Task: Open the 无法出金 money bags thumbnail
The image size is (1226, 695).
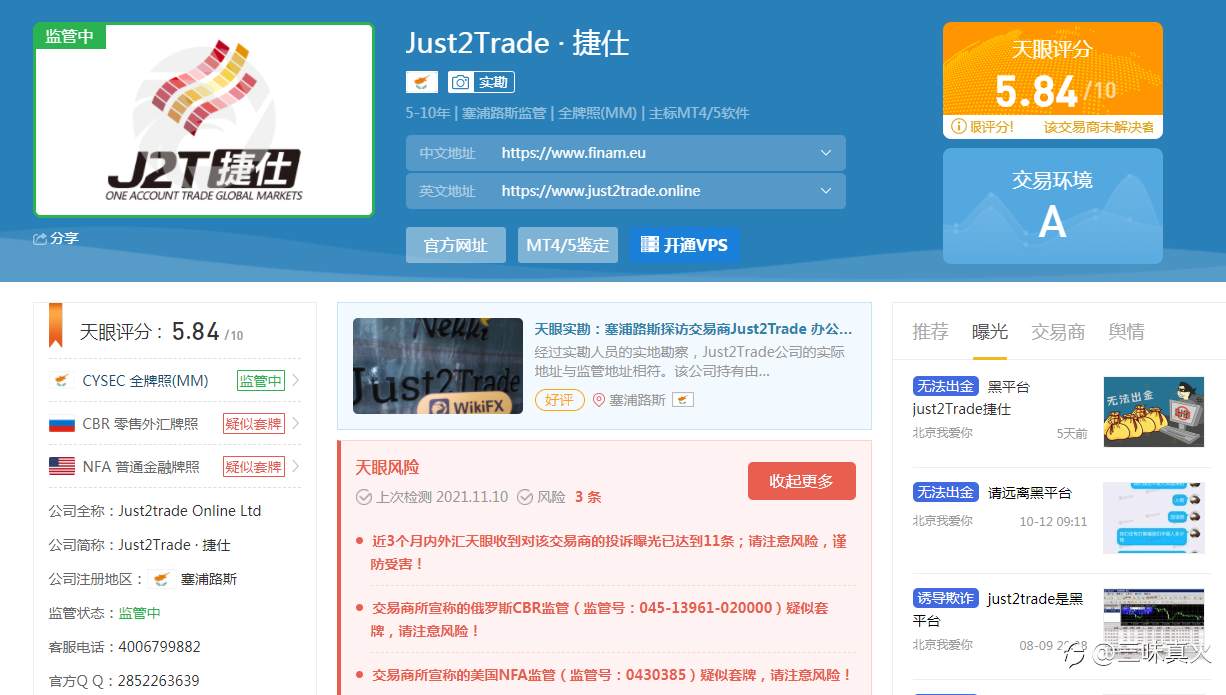Action: (x=1153, y=411)
